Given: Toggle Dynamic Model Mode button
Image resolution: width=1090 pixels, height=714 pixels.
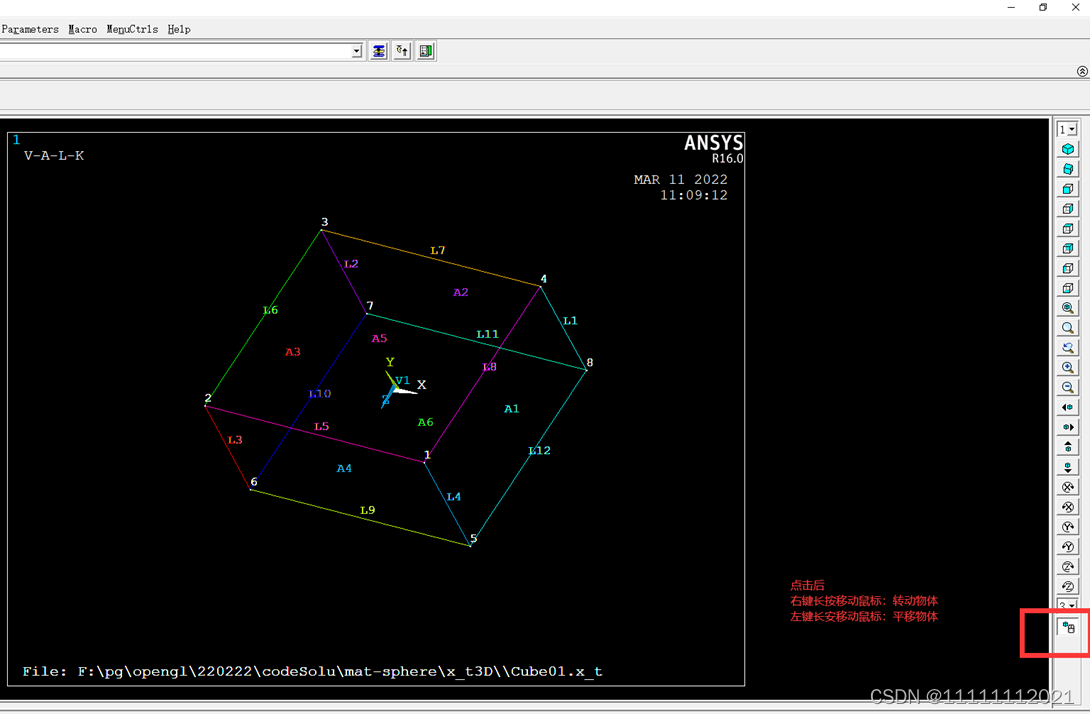Looking at the screenshot, I should [1068, 628].
